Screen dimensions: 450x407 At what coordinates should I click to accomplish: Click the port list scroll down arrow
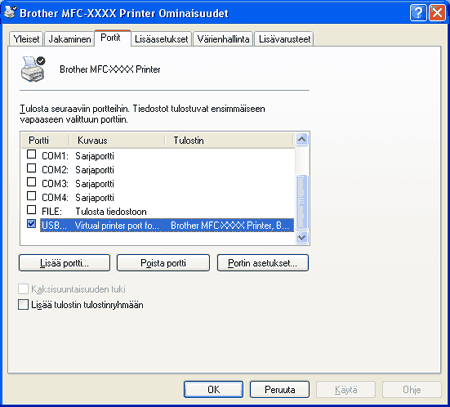302,237
